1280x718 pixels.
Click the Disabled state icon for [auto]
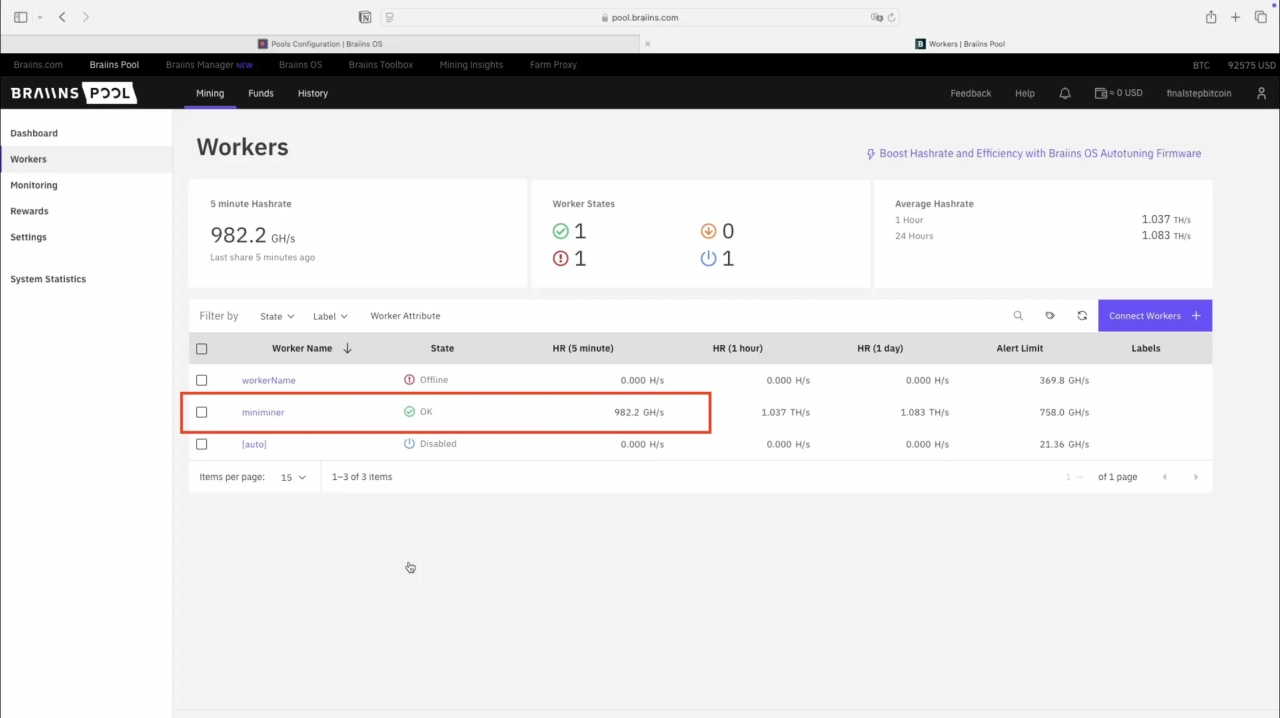(409, 444)
